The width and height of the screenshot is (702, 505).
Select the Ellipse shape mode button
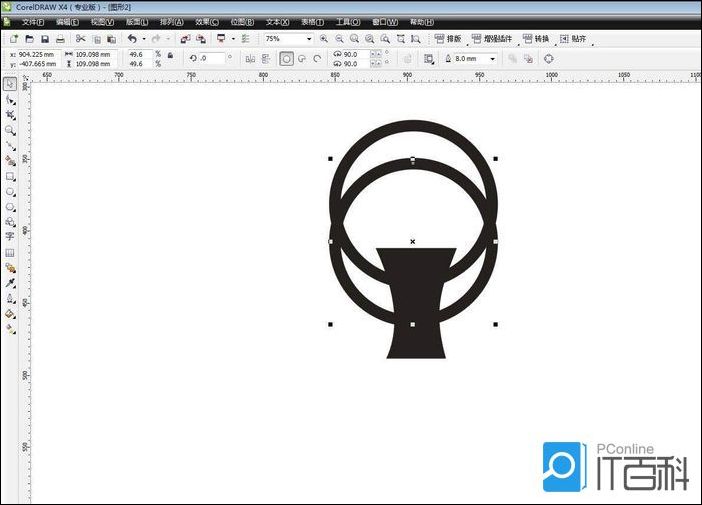click(286, 59)
